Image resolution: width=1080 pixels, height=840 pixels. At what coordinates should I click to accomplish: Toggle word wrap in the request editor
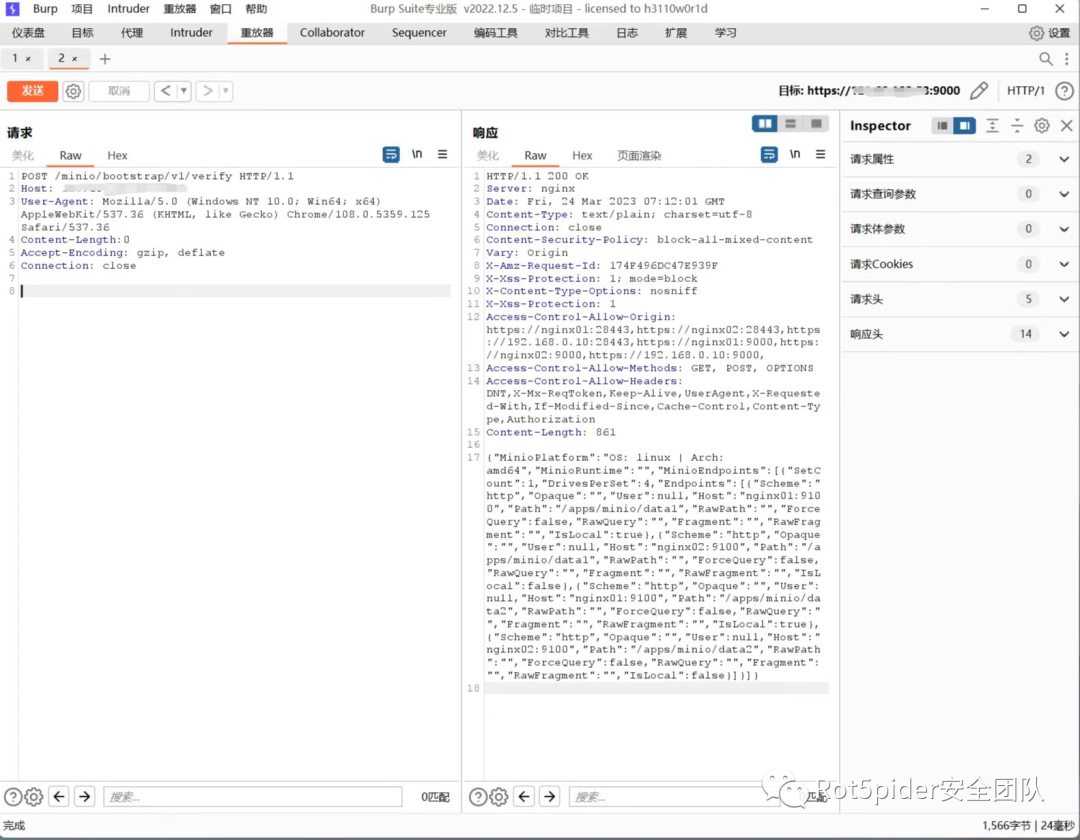click(391, 155)
